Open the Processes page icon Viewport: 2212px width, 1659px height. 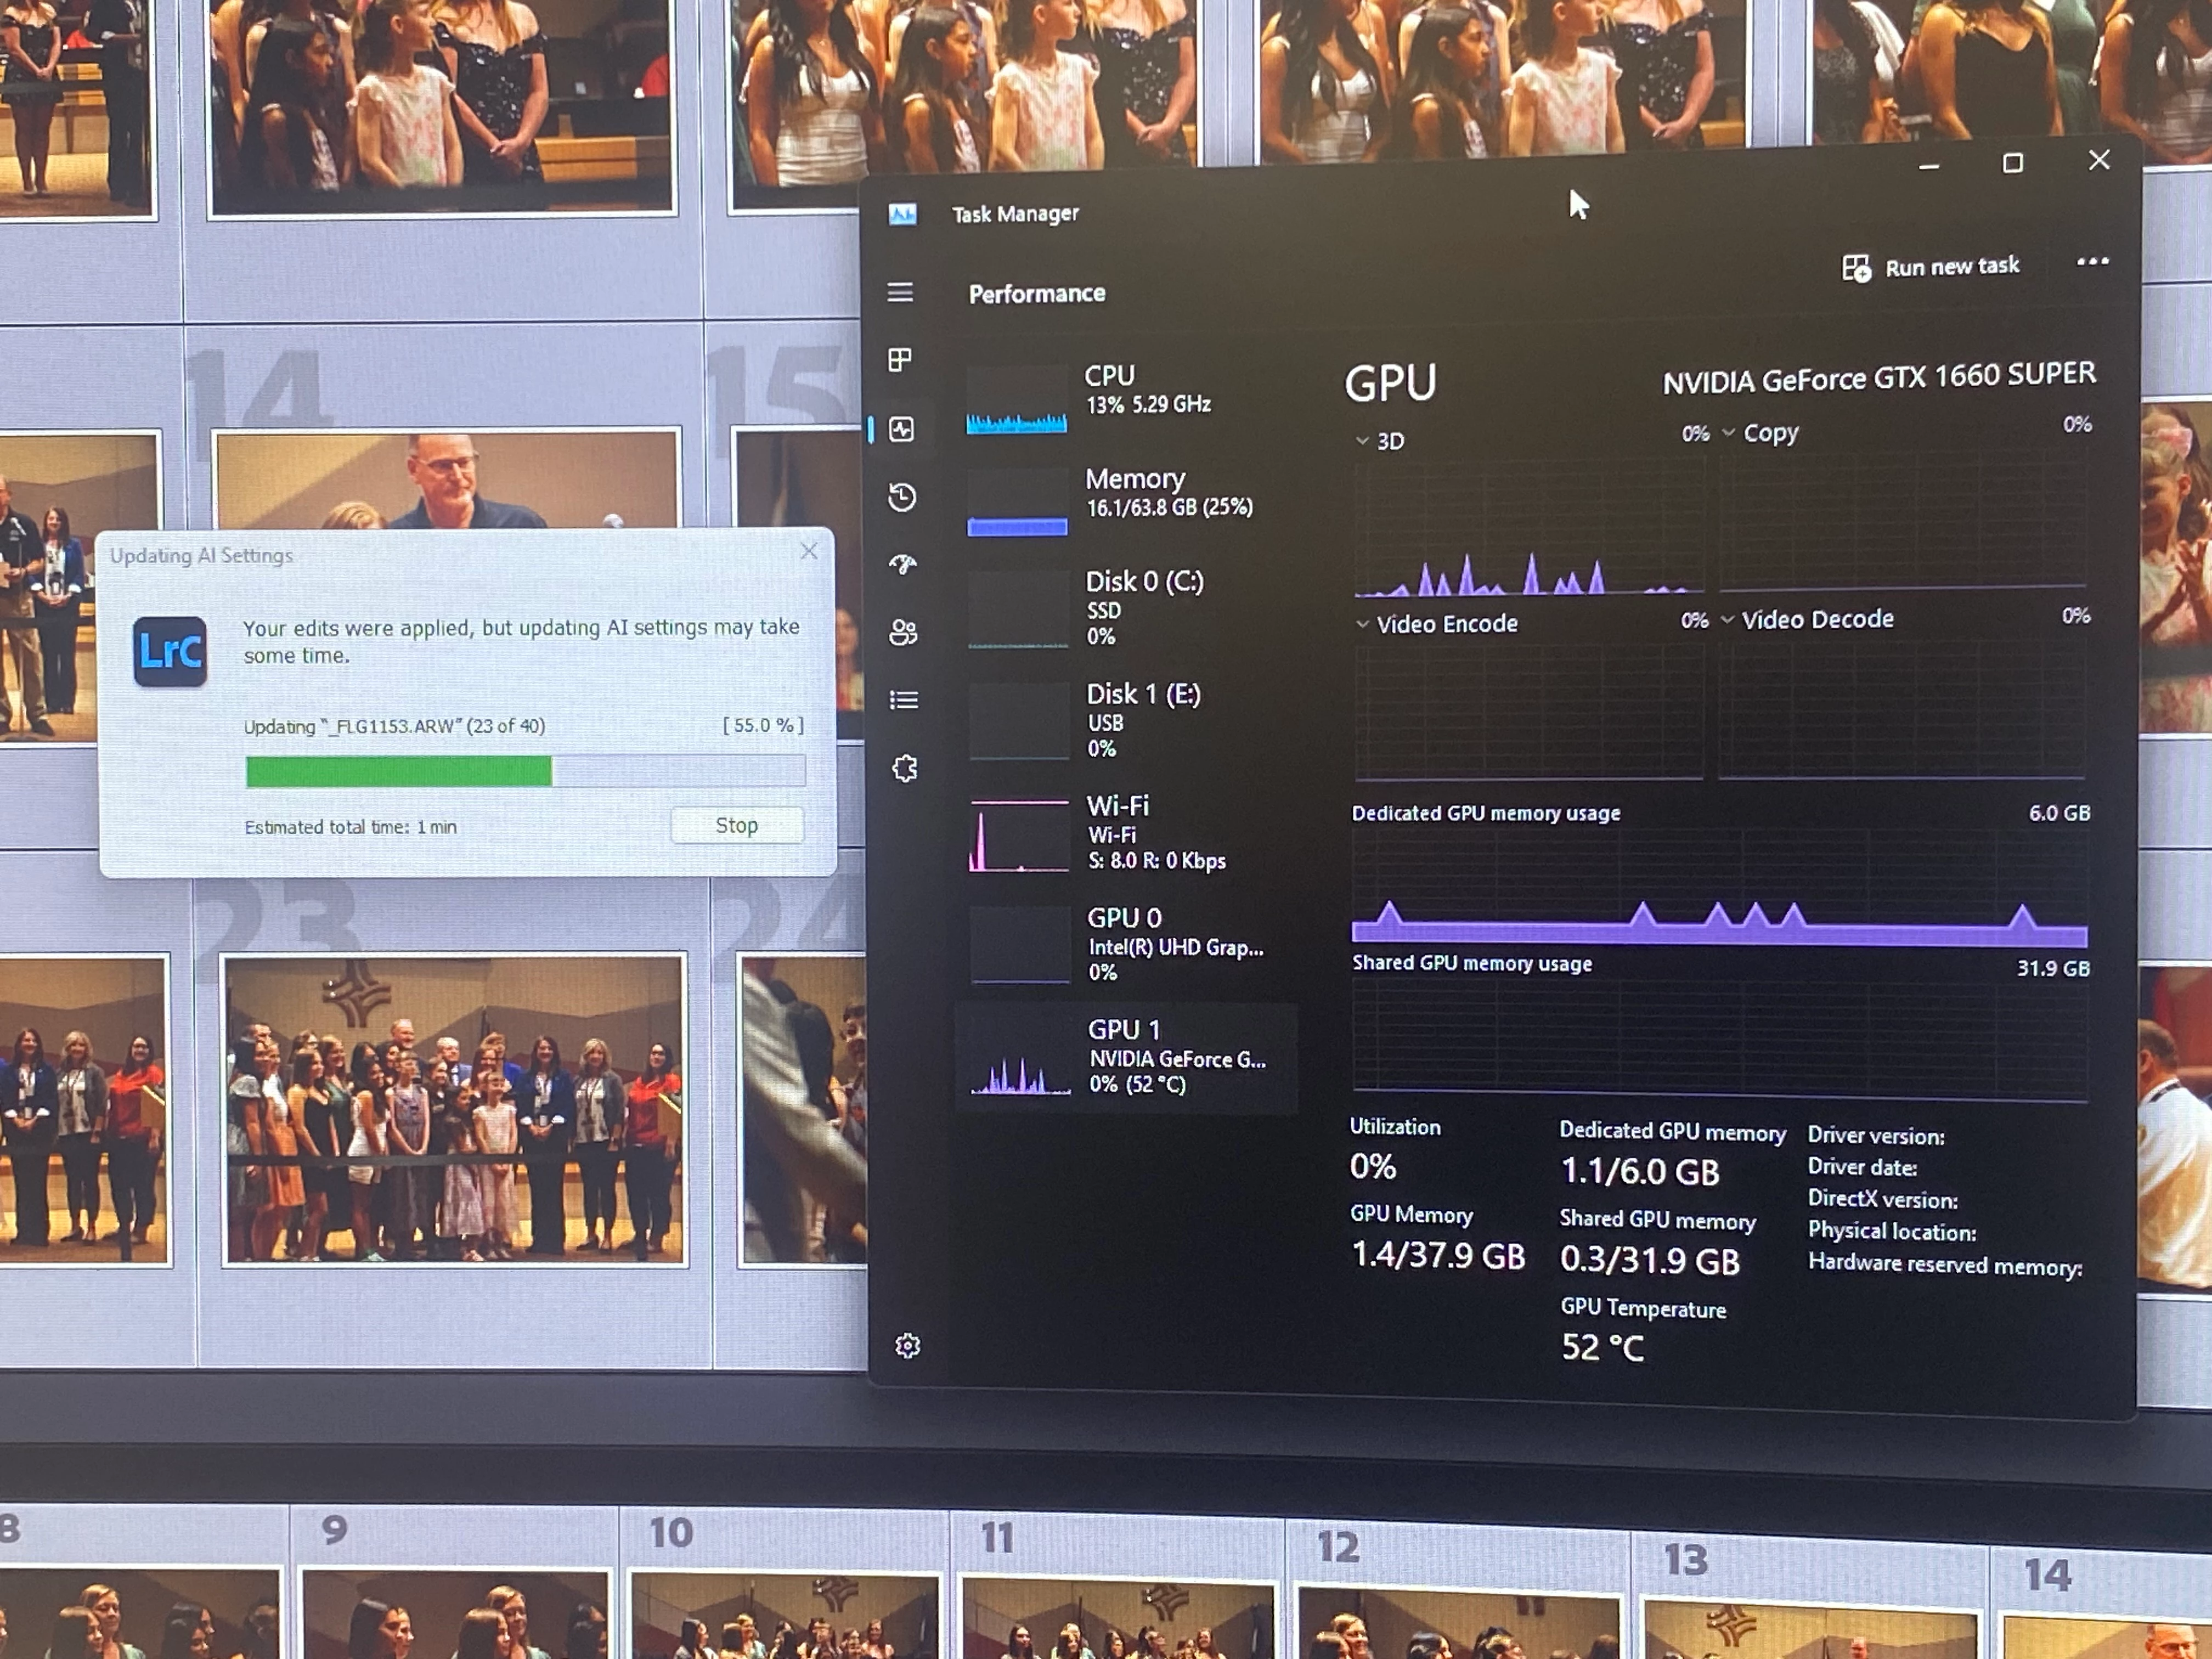click(900, 360)
